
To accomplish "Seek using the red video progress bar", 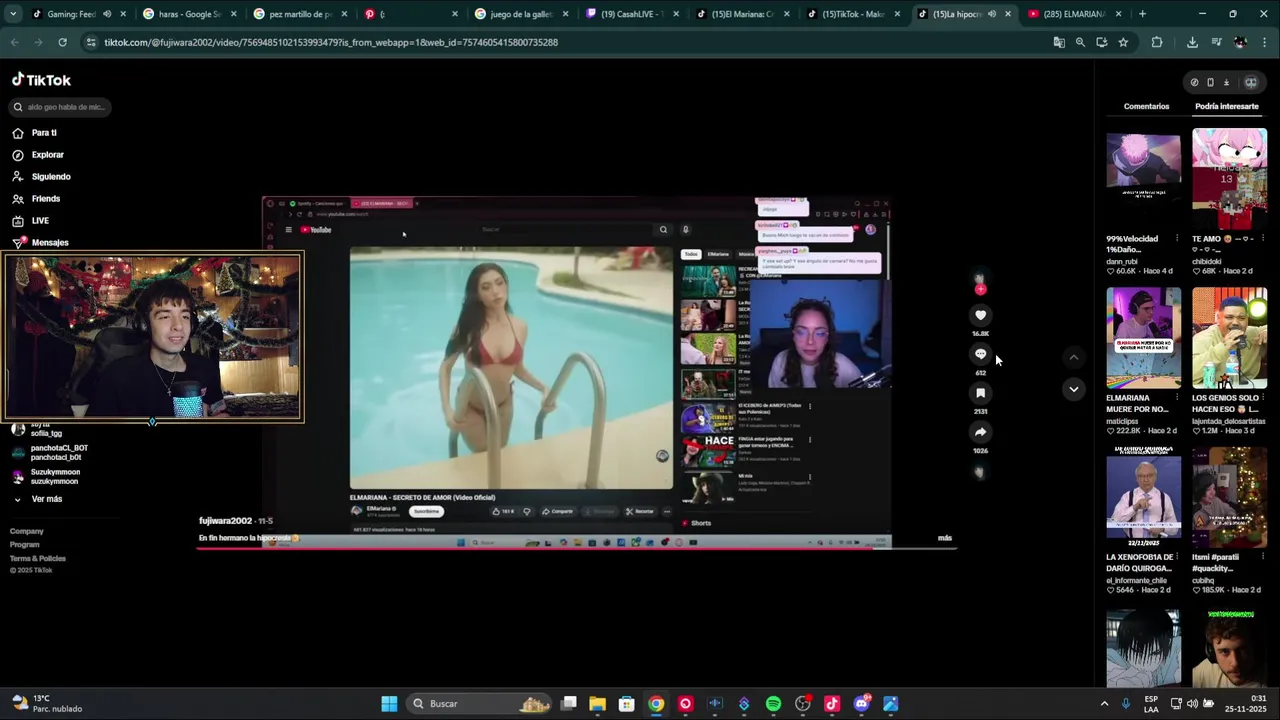I will pos(576,549).
